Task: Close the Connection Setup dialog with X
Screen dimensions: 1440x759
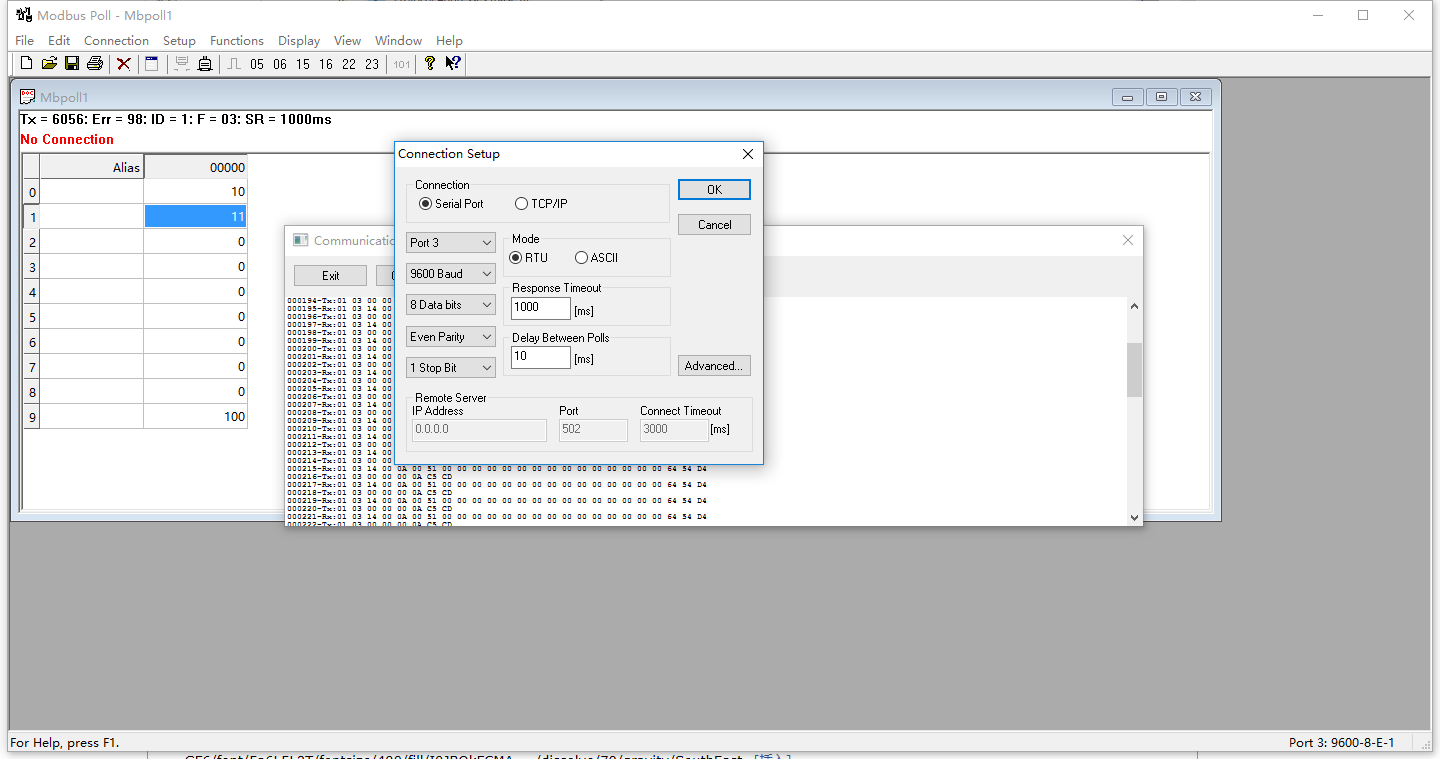Action: click(x=747, y=154)
